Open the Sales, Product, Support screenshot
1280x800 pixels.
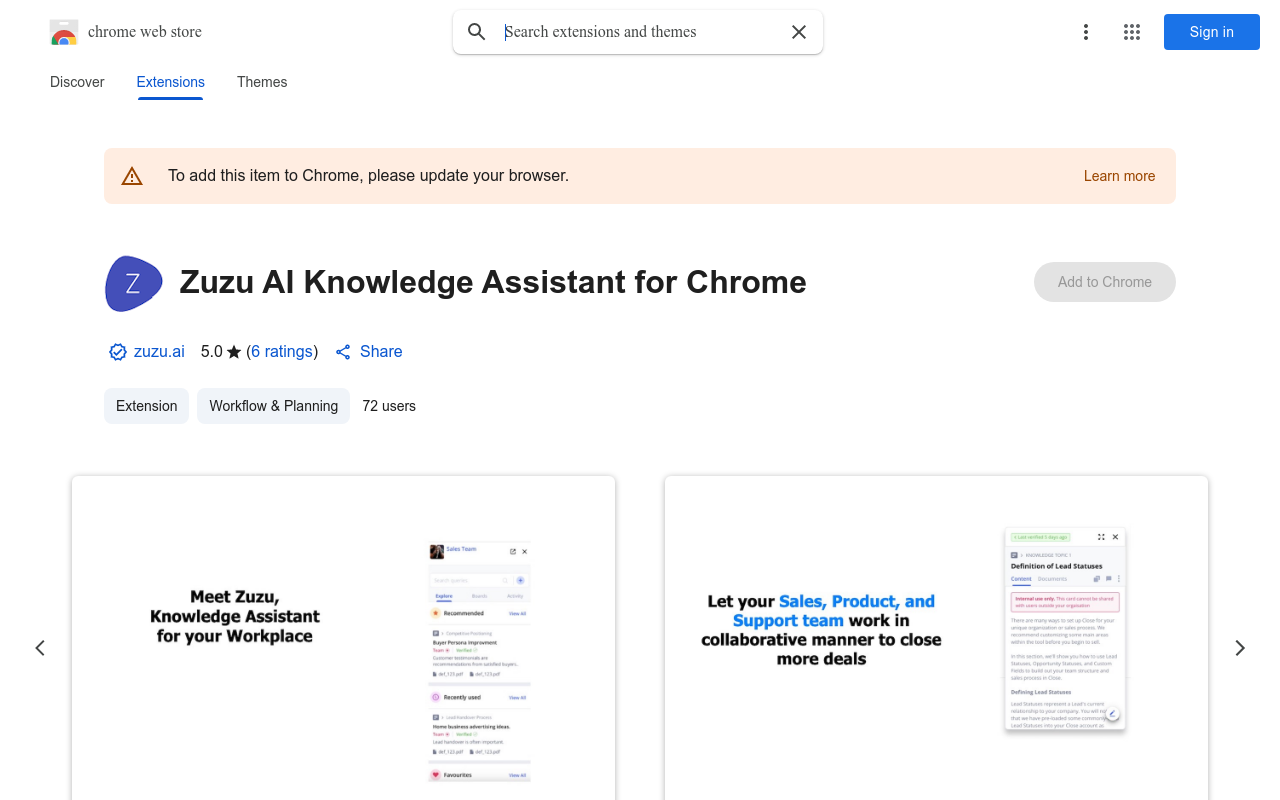coord(936,638)
